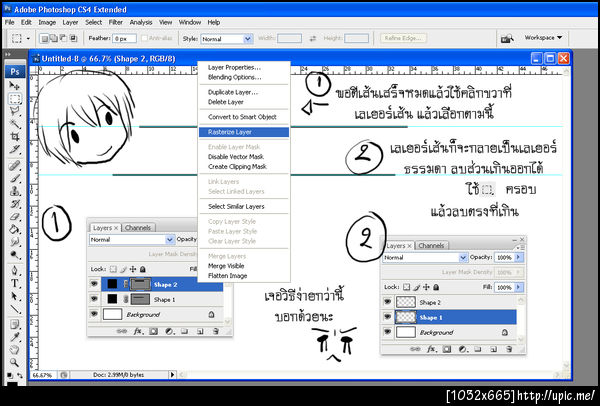Screen dimensions: 600x406
Task: Choose Convert to Smart Object entry
Action: click(x=244, y=117)
